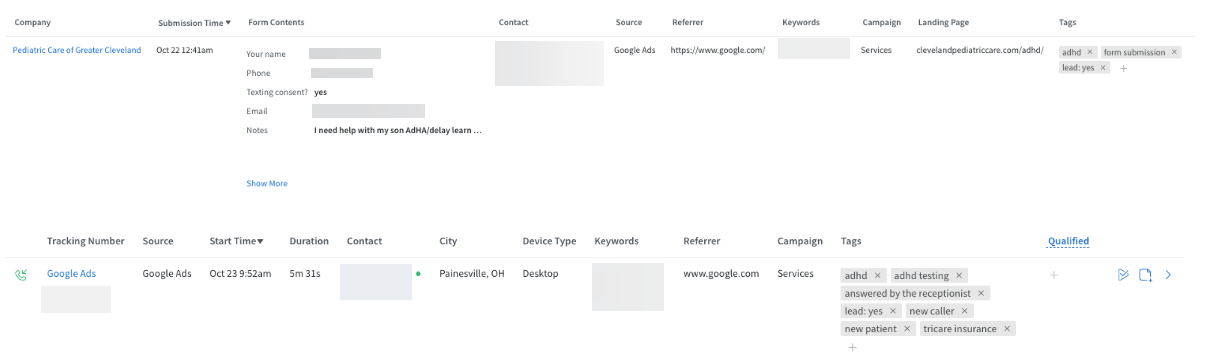Add a new tag below tricare insurance
This screenshot has width=1212, height=364.
click(852, 347)
